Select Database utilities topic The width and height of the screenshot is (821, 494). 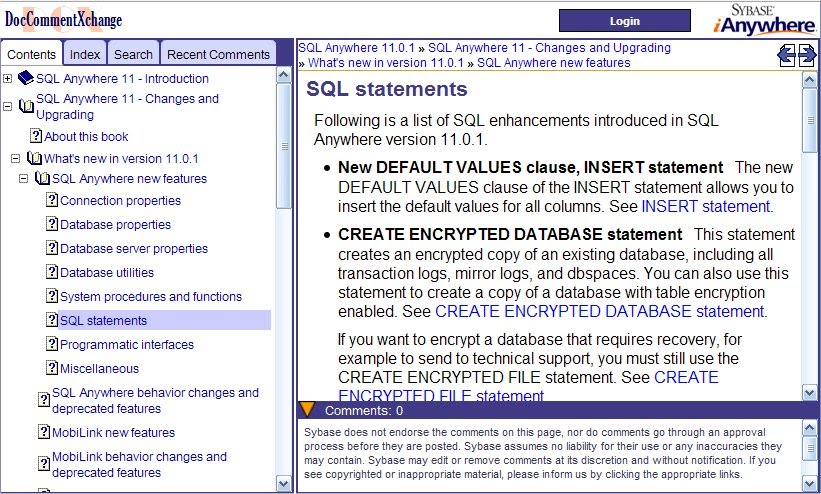click(x=107, y=272)
